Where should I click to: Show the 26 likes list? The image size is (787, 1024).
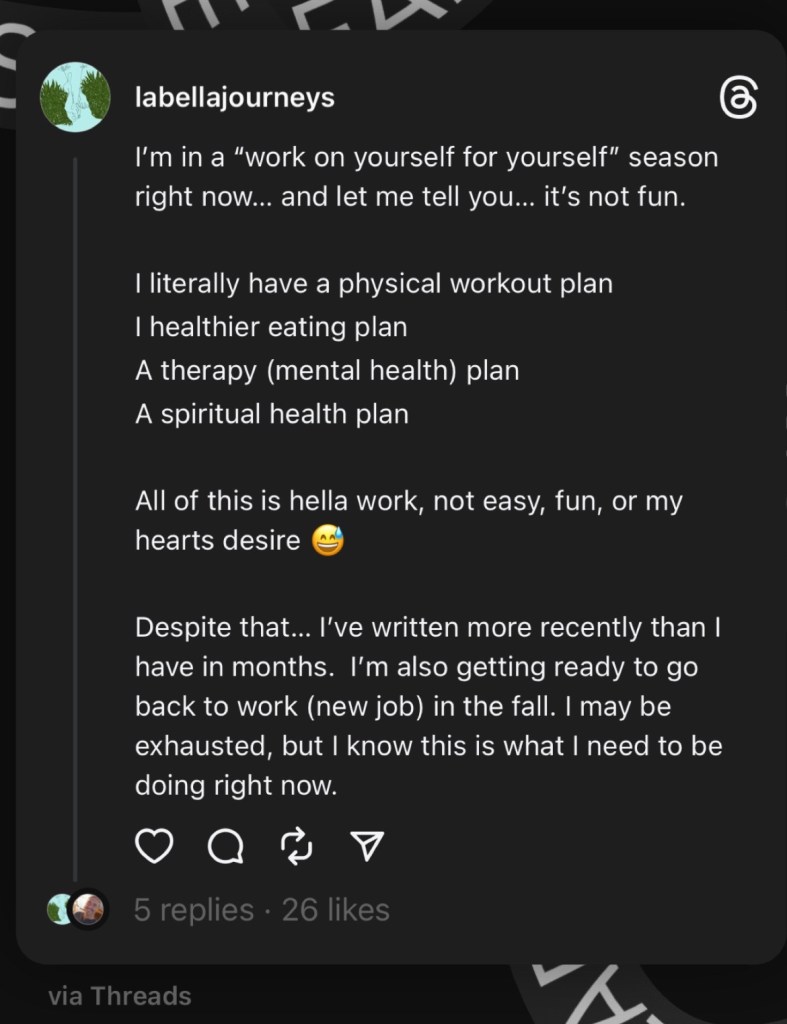336,910
